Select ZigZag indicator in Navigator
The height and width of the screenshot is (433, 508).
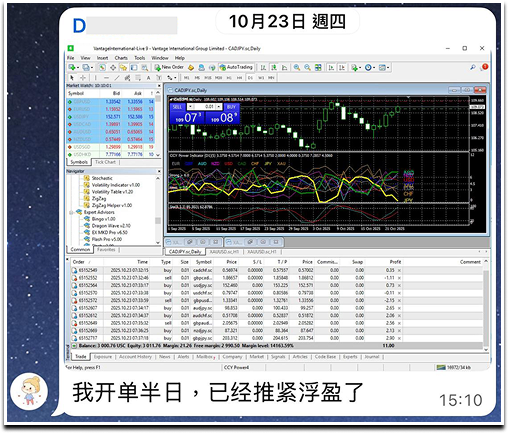click(99, 199)
